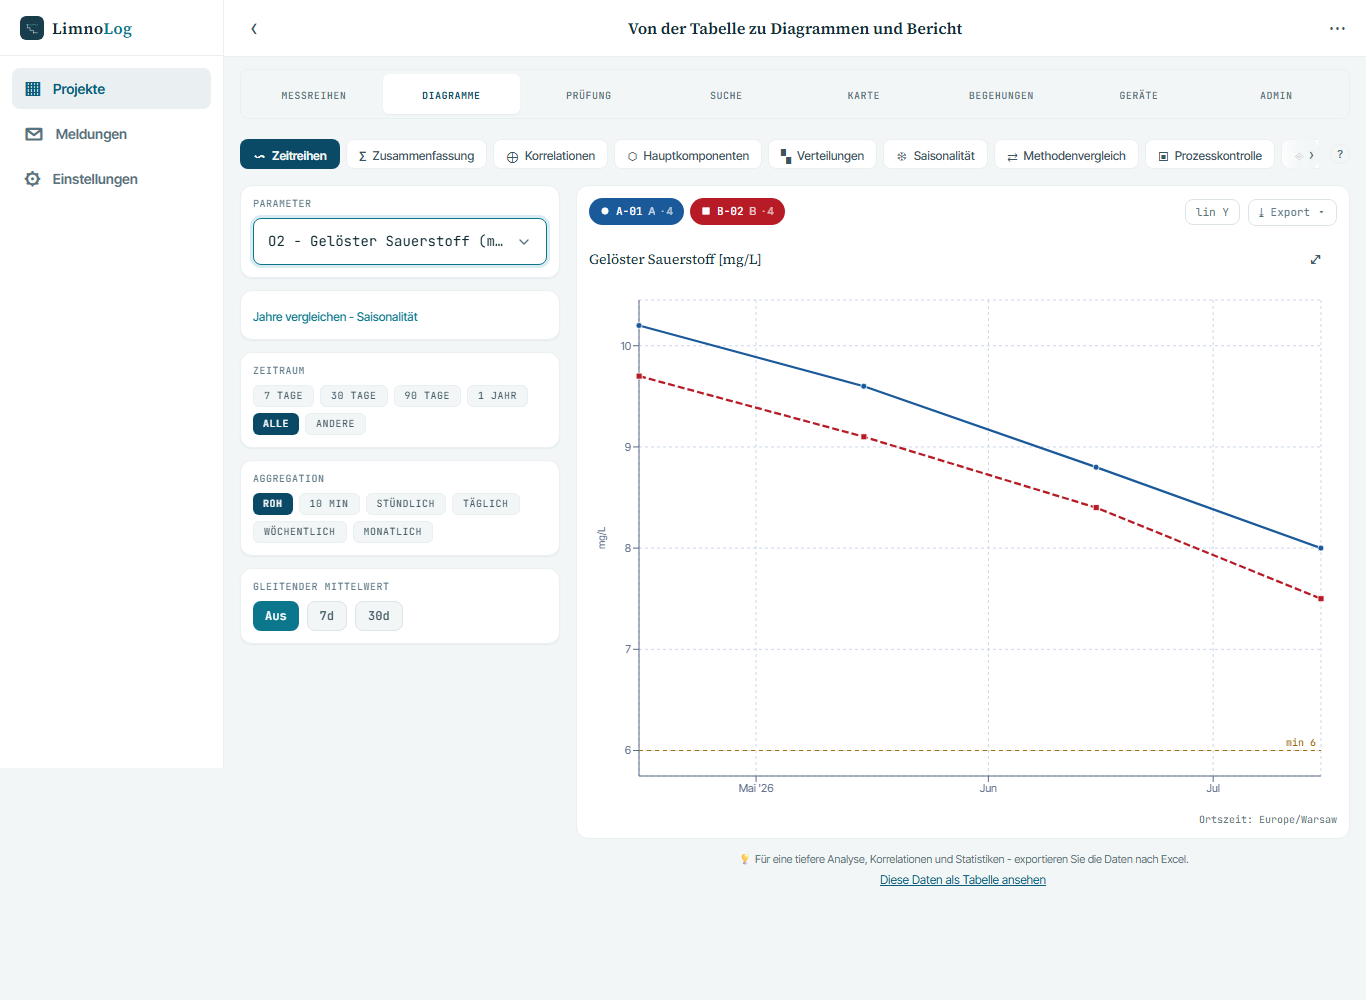Open the three-dot more menu

click(x=1337, y=29)
